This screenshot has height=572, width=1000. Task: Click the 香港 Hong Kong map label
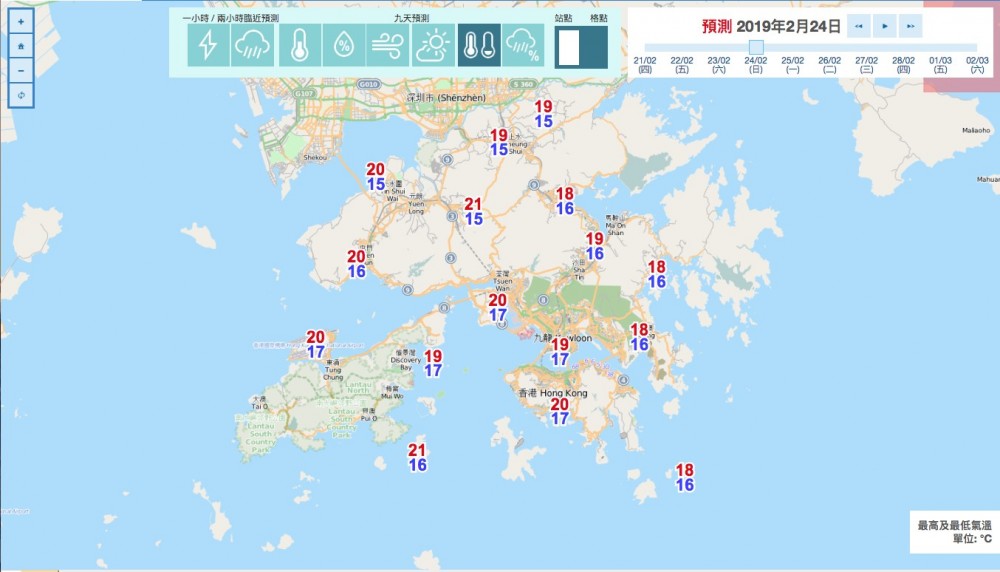coord(553,393)
